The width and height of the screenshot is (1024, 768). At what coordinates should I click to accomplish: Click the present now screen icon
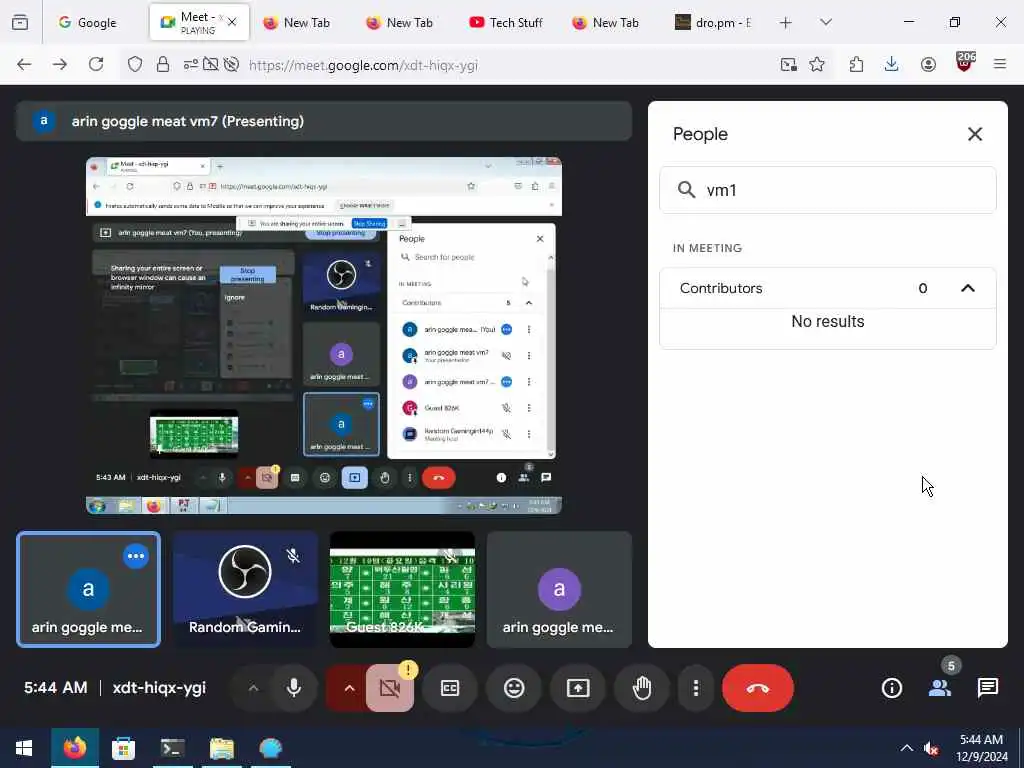[578, 688]
